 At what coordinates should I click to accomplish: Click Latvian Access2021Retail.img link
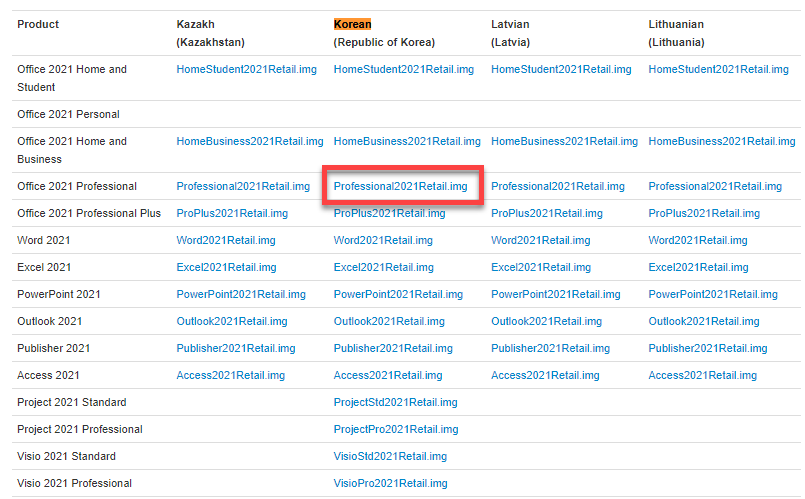(545, 375)
